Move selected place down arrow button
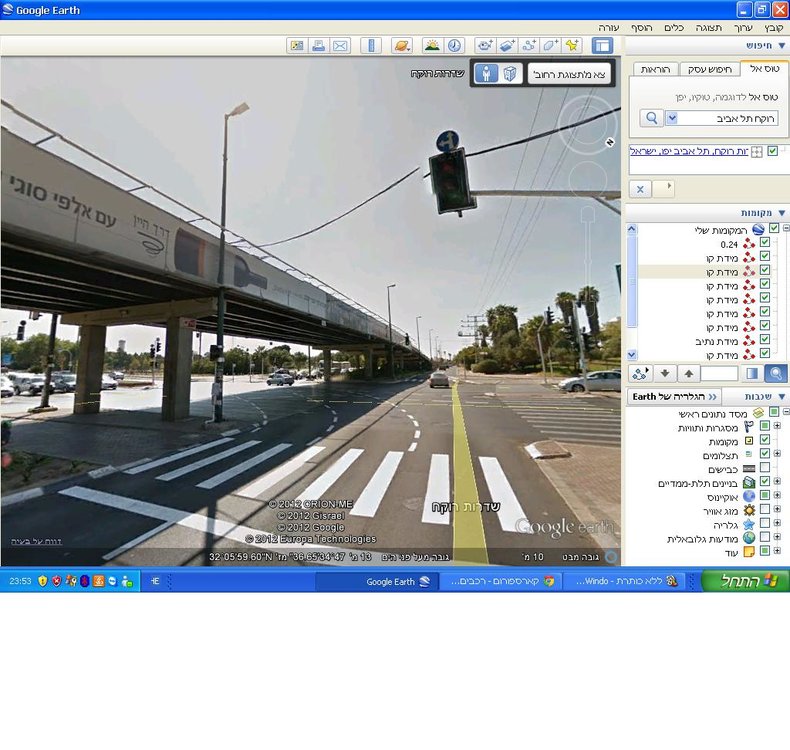The image size is (790, 750). (x=665, y=374)
